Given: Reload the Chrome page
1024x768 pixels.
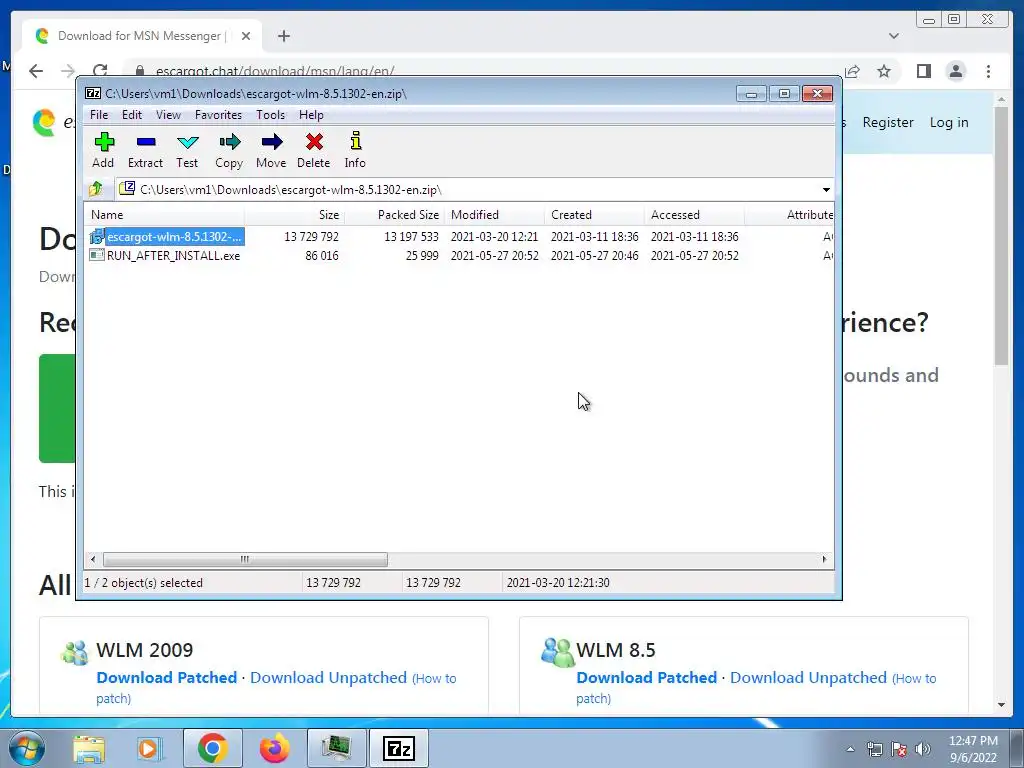Looking at the screenshot, I should (100, 71).
